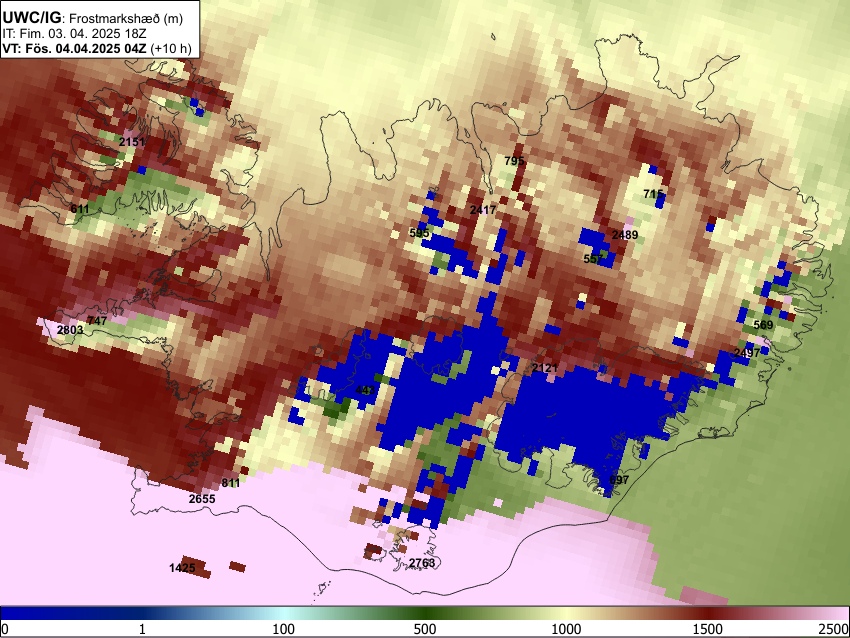850x638 pixels.
Task: Click the color scale label '100'
Action: click(284, 629)
